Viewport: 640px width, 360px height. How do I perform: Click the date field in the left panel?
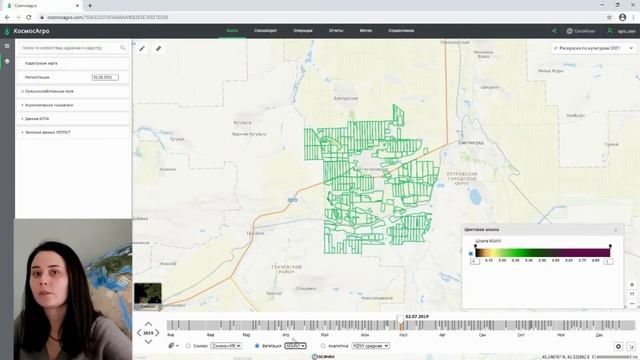(x=105, y=77)
